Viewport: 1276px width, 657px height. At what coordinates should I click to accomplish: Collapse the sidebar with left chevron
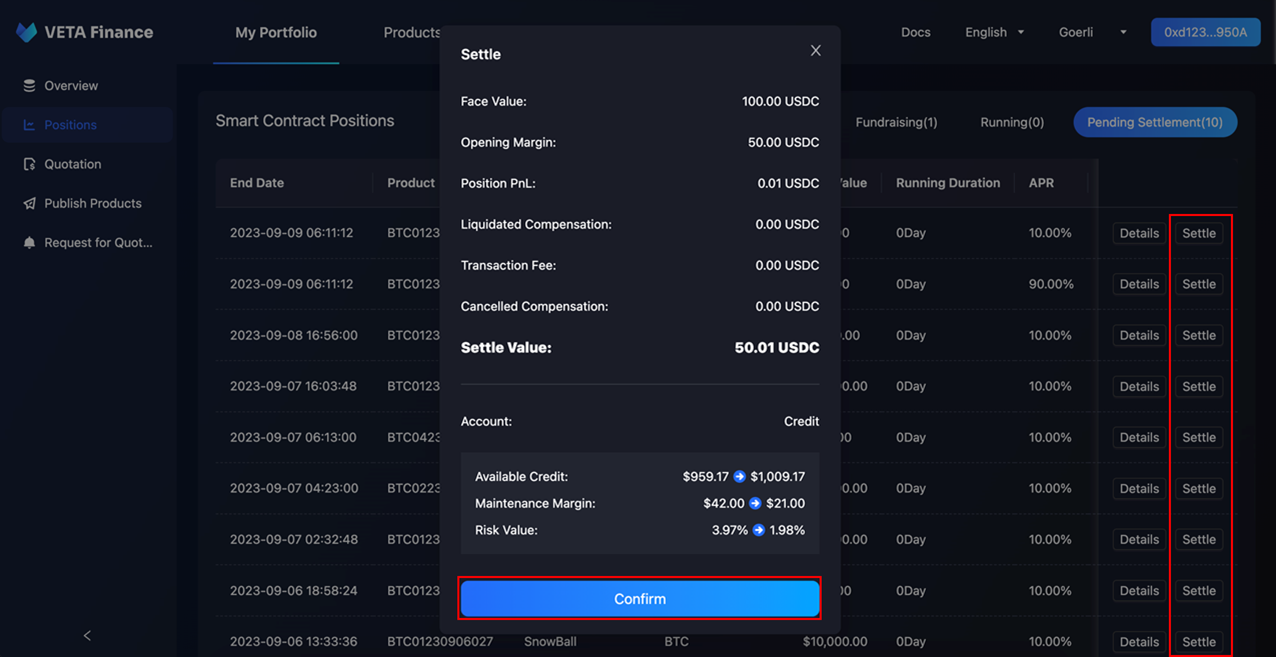[x=87, y=635]
